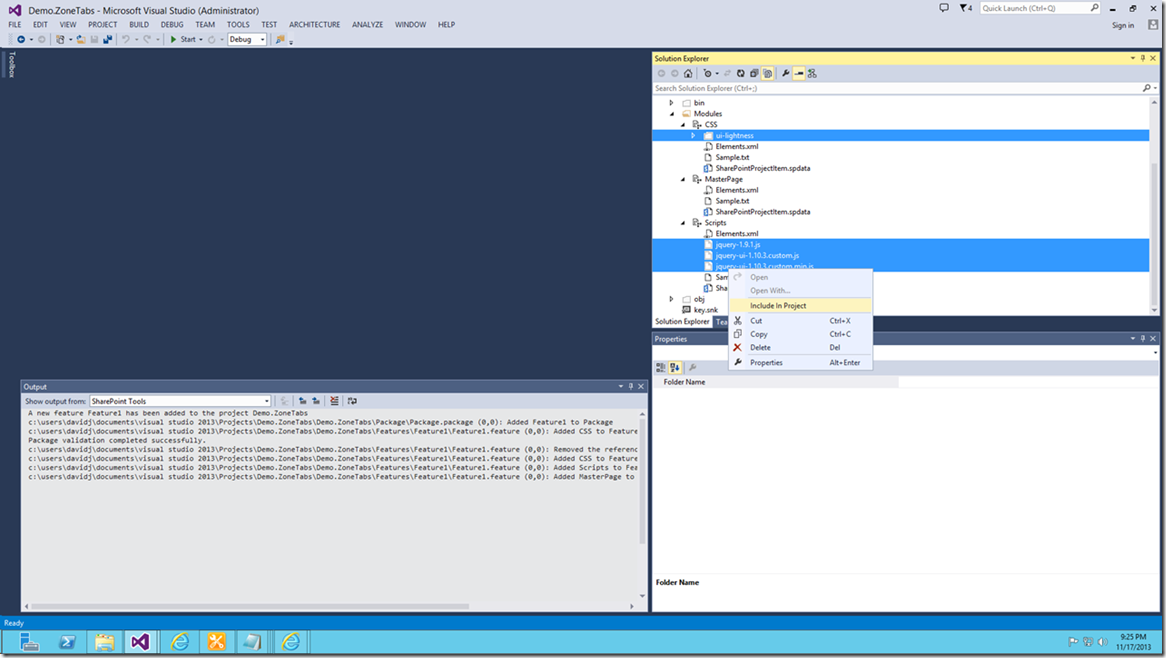Image resolution: width=1166 pixels, height=658 pixels.
Task: Open PowerShell from the taskbar
Action: (67, 642)
